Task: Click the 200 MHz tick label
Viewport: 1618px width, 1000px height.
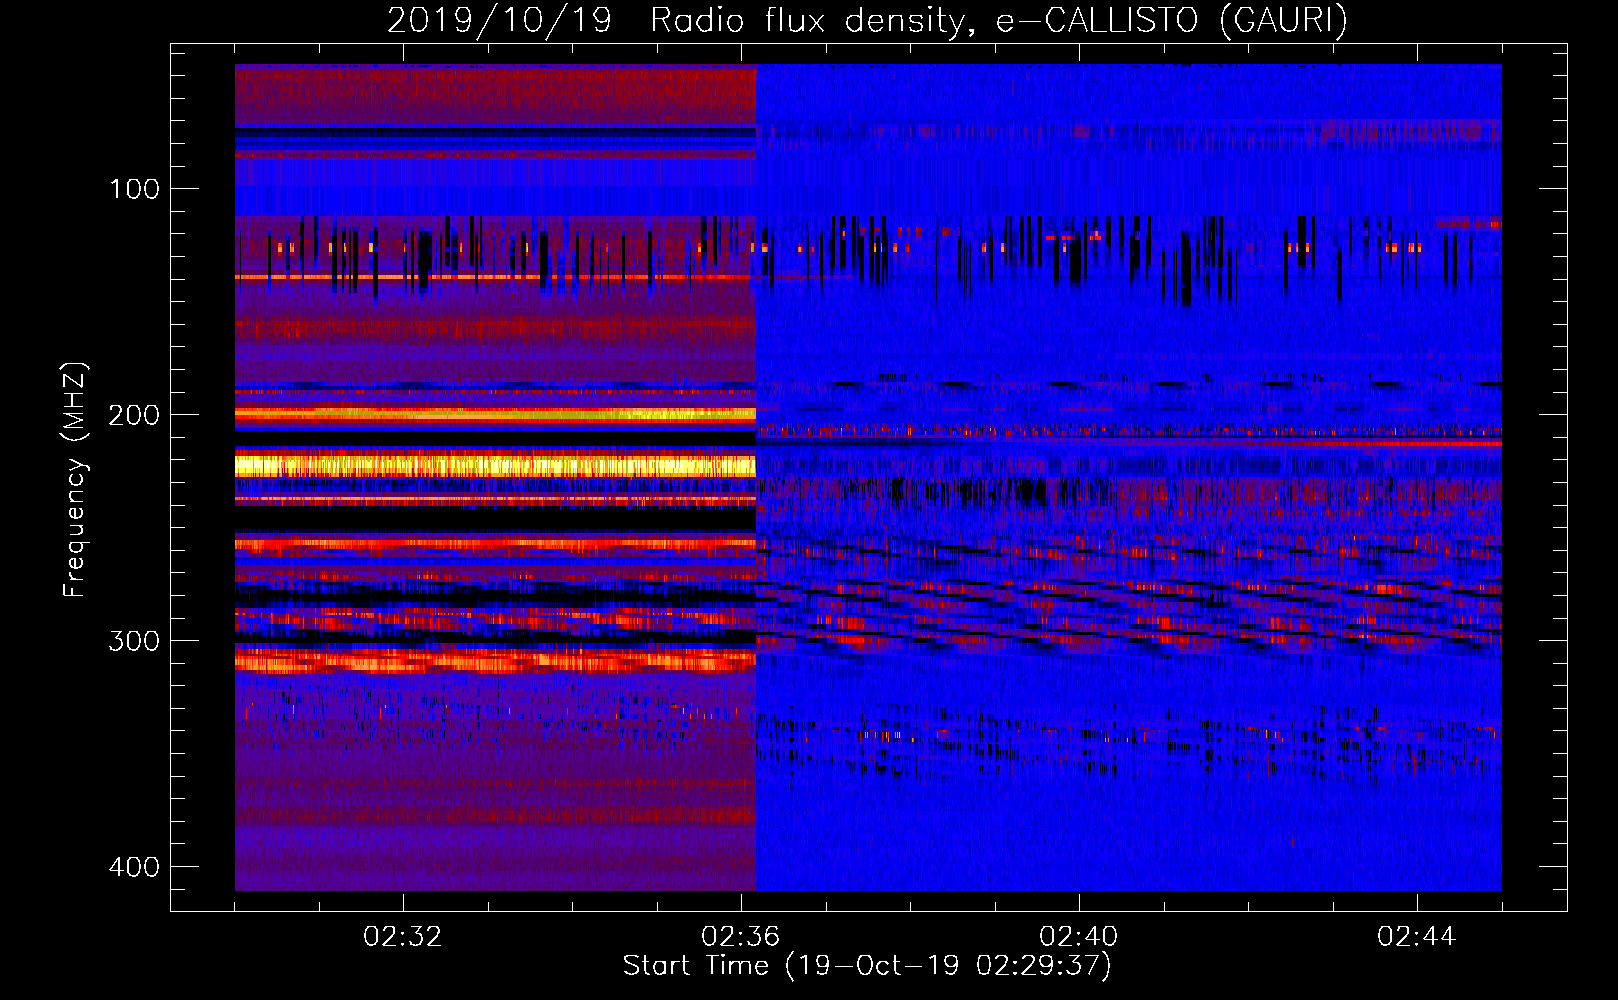Action: point(134,415)
